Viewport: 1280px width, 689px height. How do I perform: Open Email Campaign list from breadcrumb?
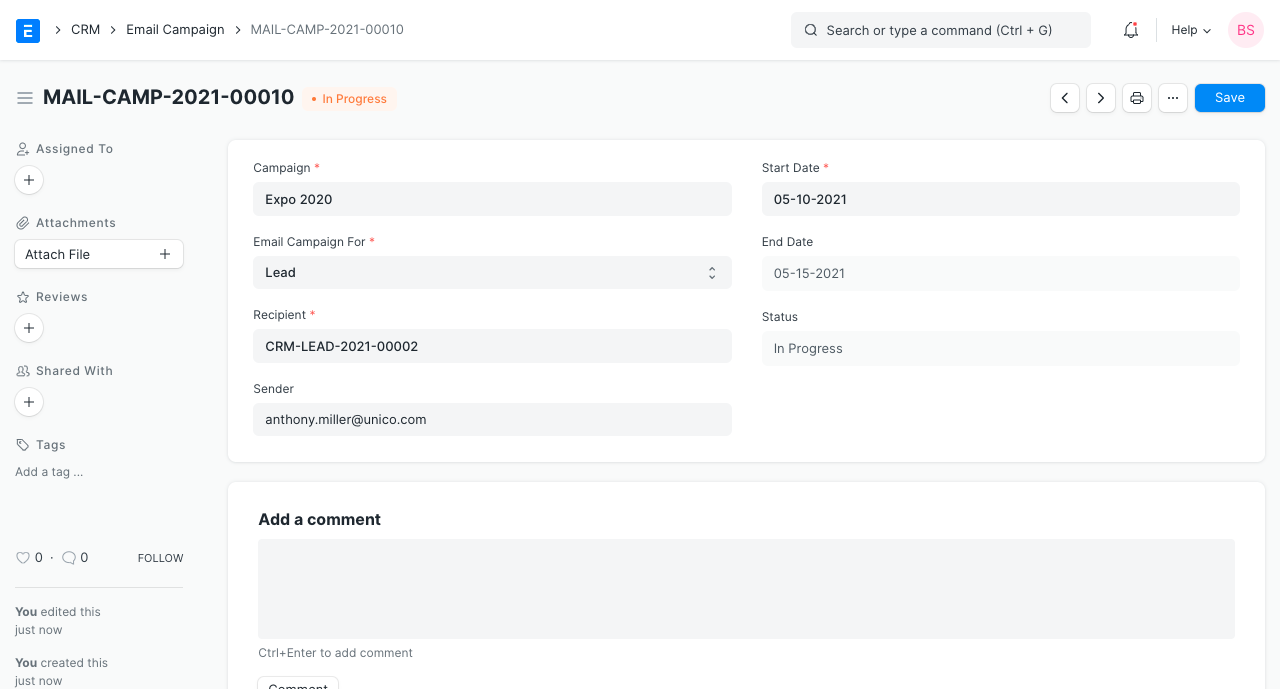click(175, 29)
